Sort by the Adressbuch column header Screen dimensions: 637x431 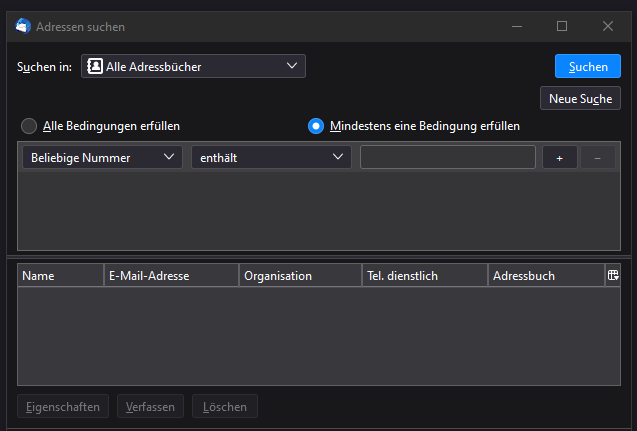(x=545, y=275)
